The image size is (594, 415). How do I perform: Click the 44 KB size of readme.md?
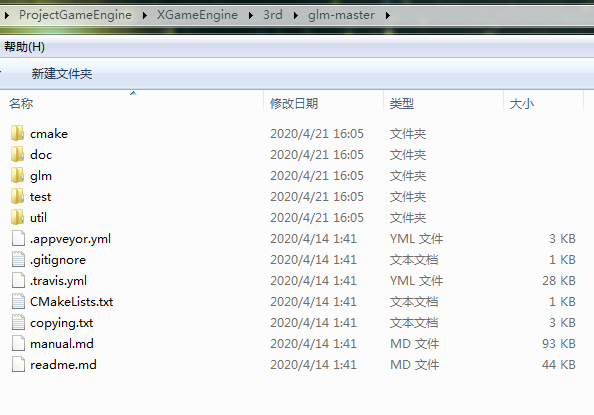pos(559,365)
